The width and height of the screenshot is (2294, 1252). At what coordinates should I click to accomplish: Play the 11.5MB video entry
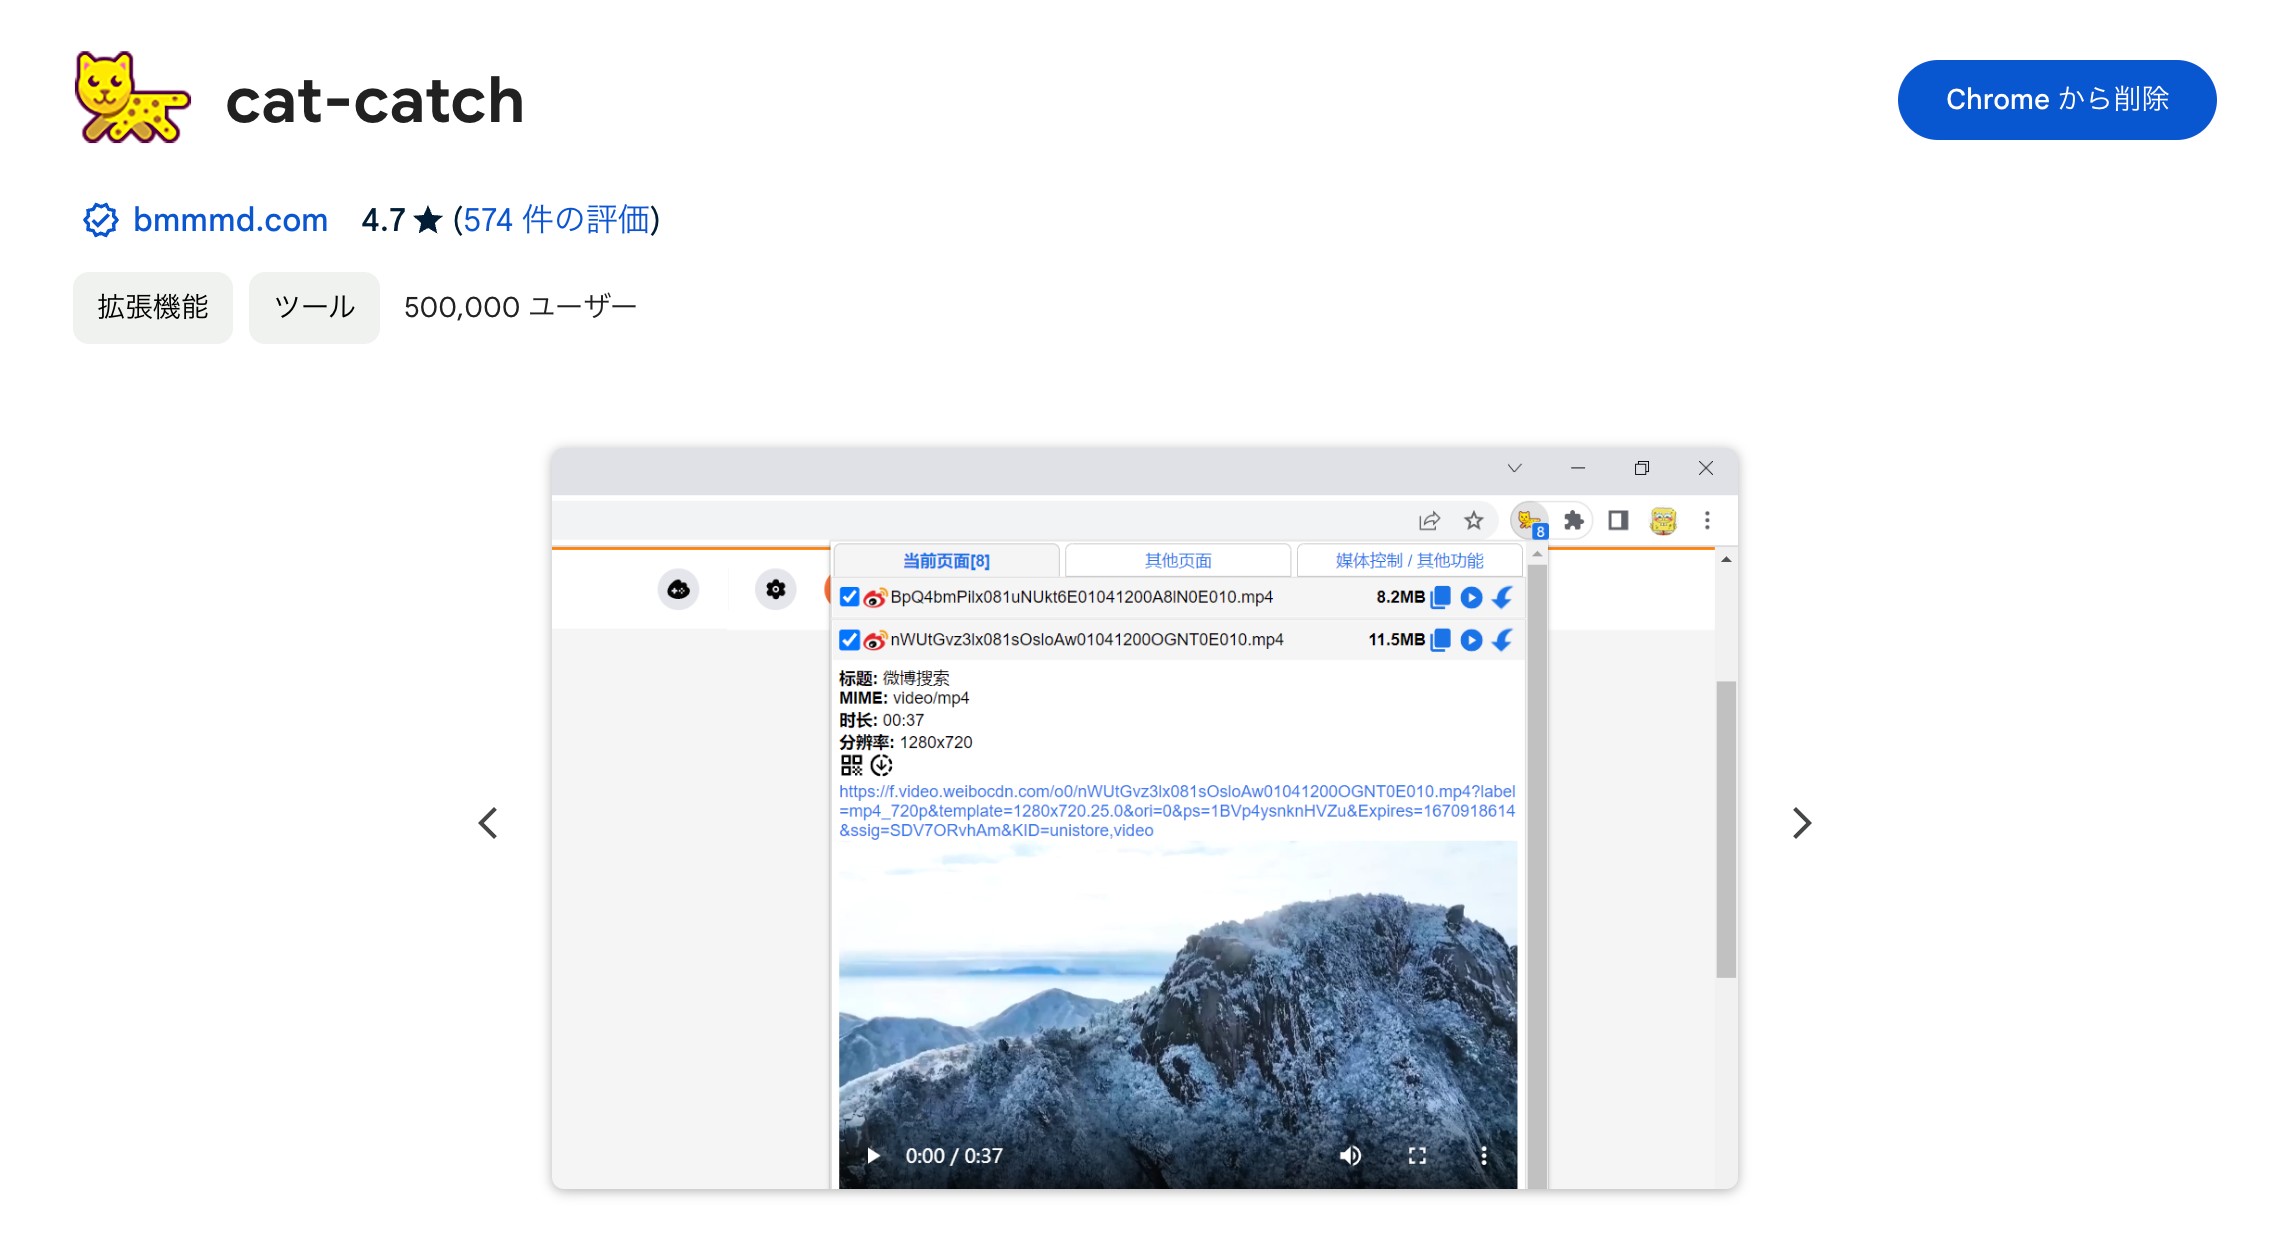[x=1471, y=640]
